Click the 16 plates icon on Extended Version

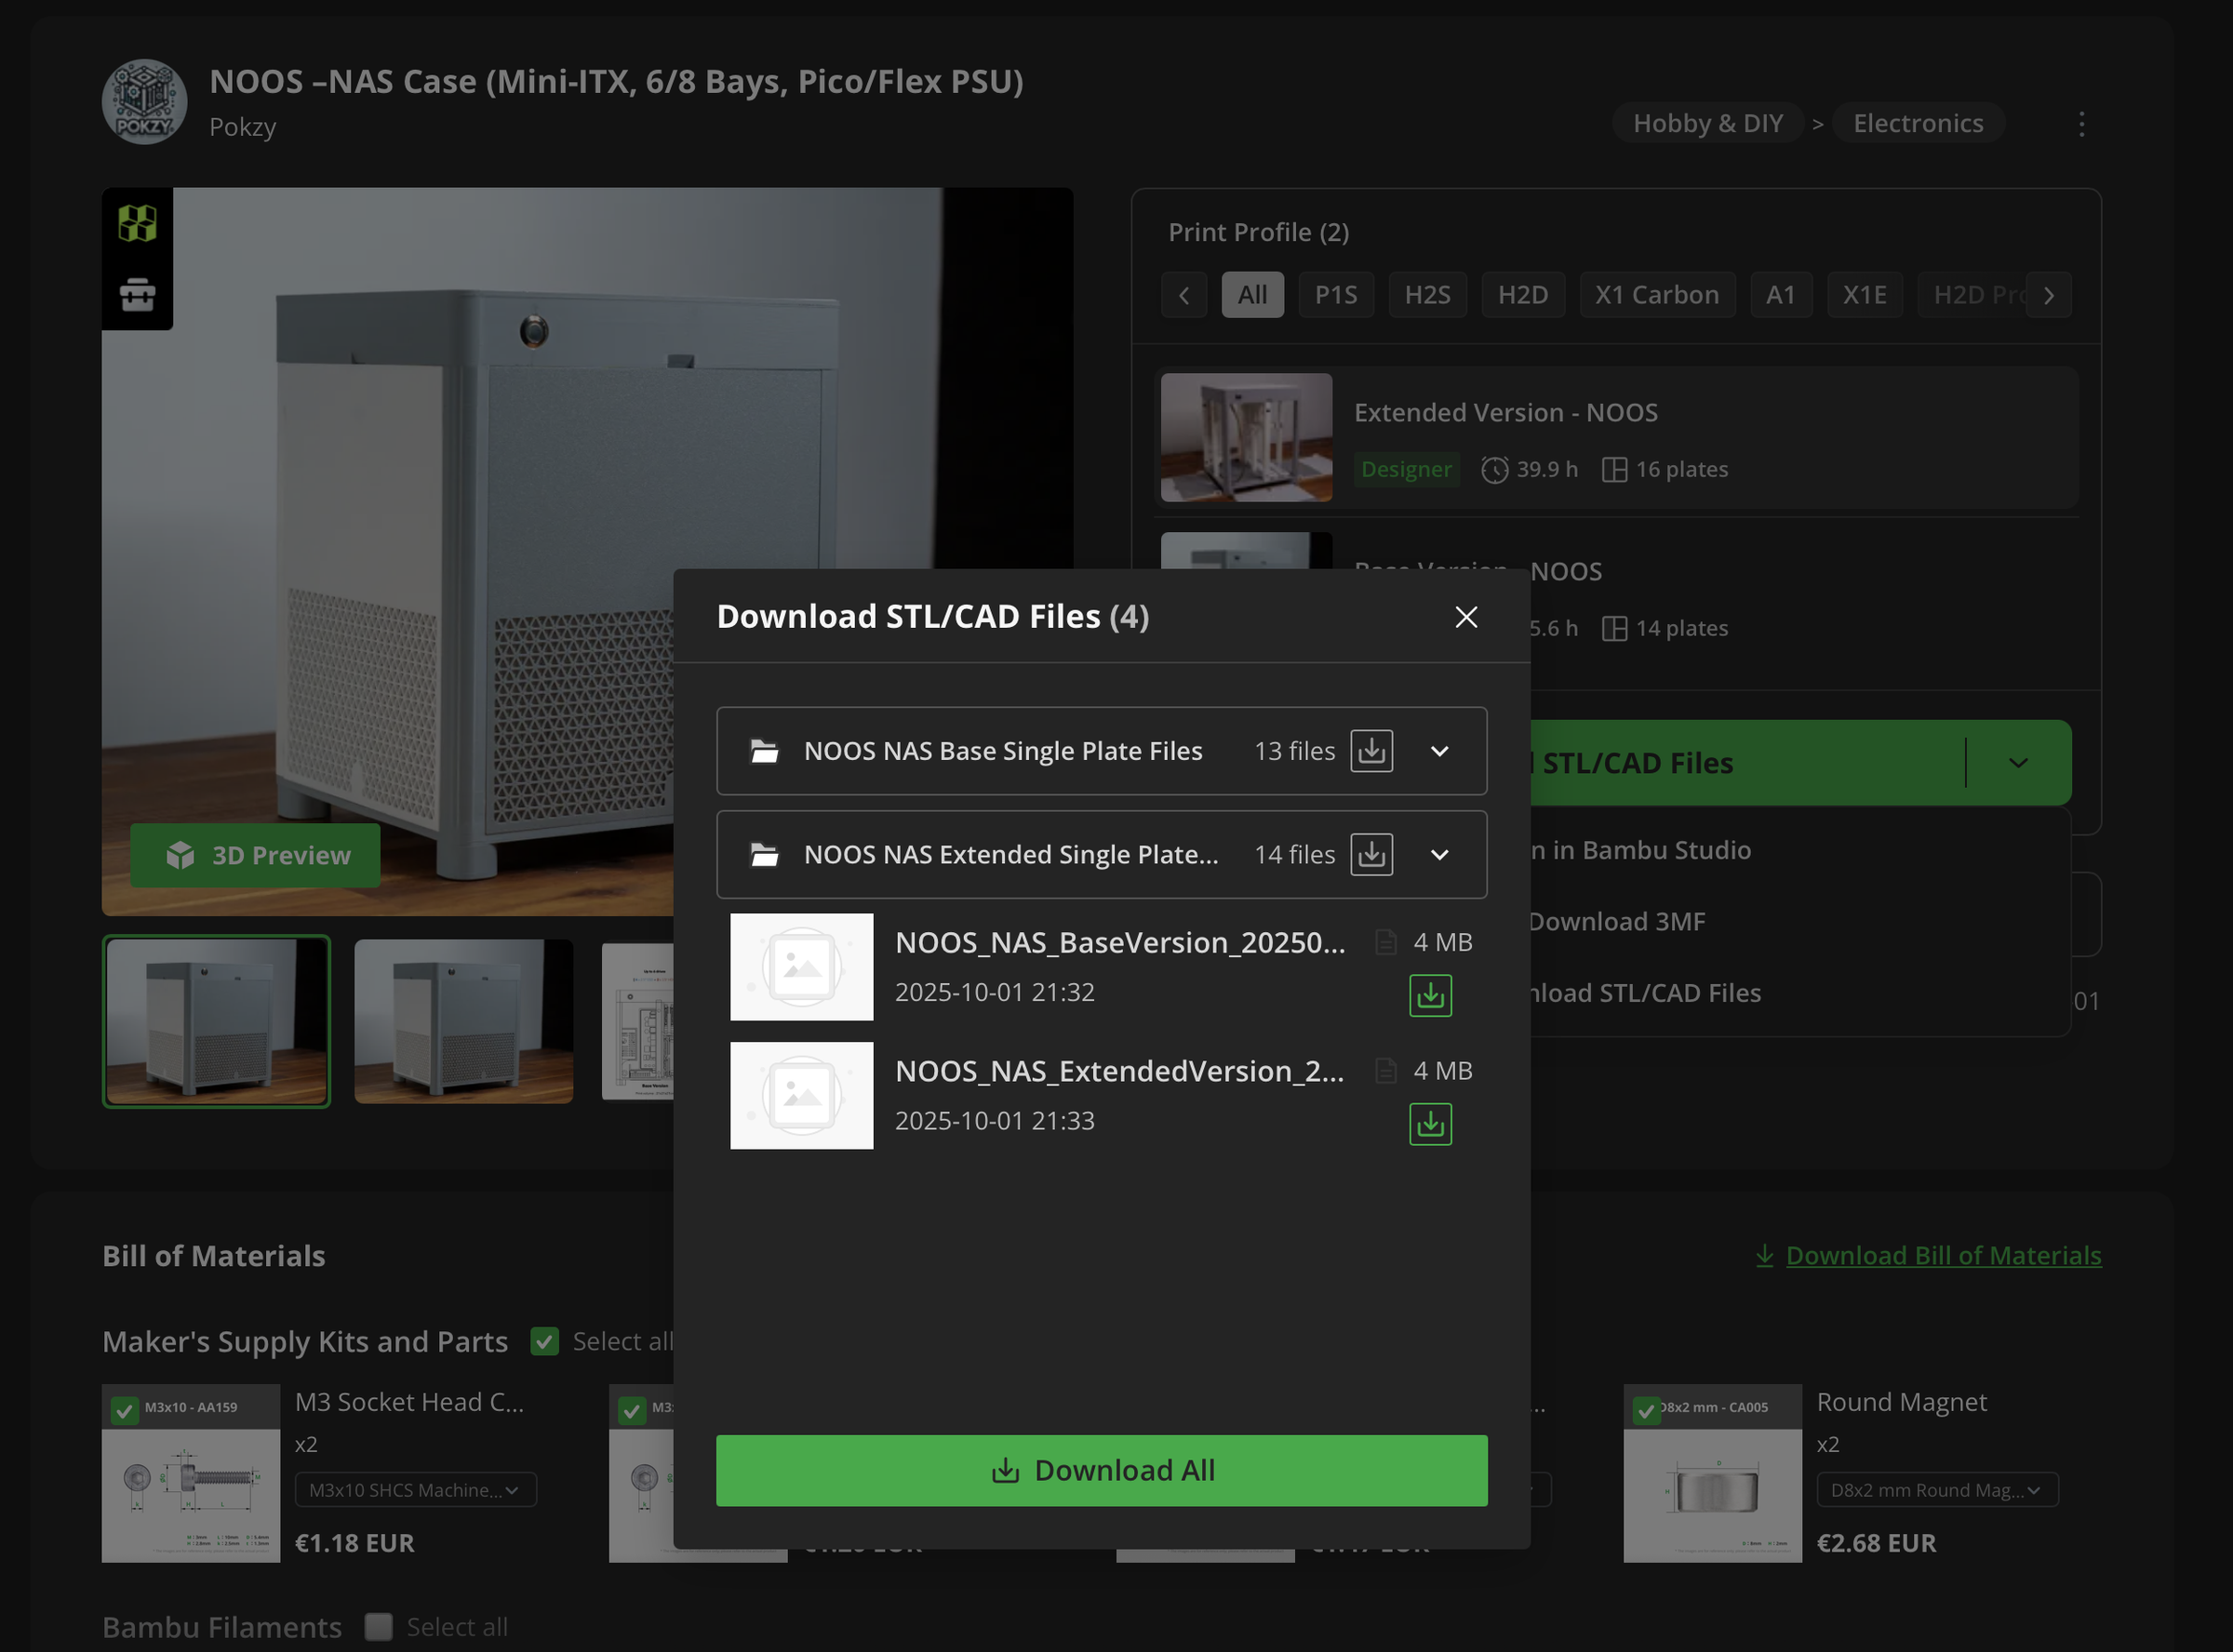click(1614, 469)
